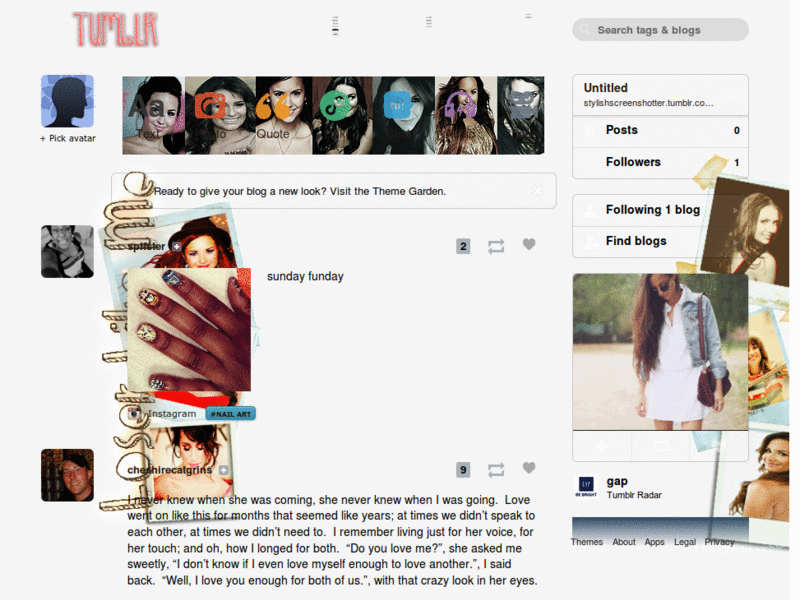Click the Instagram camera icon
800x600 pixels.
[135, 413]
